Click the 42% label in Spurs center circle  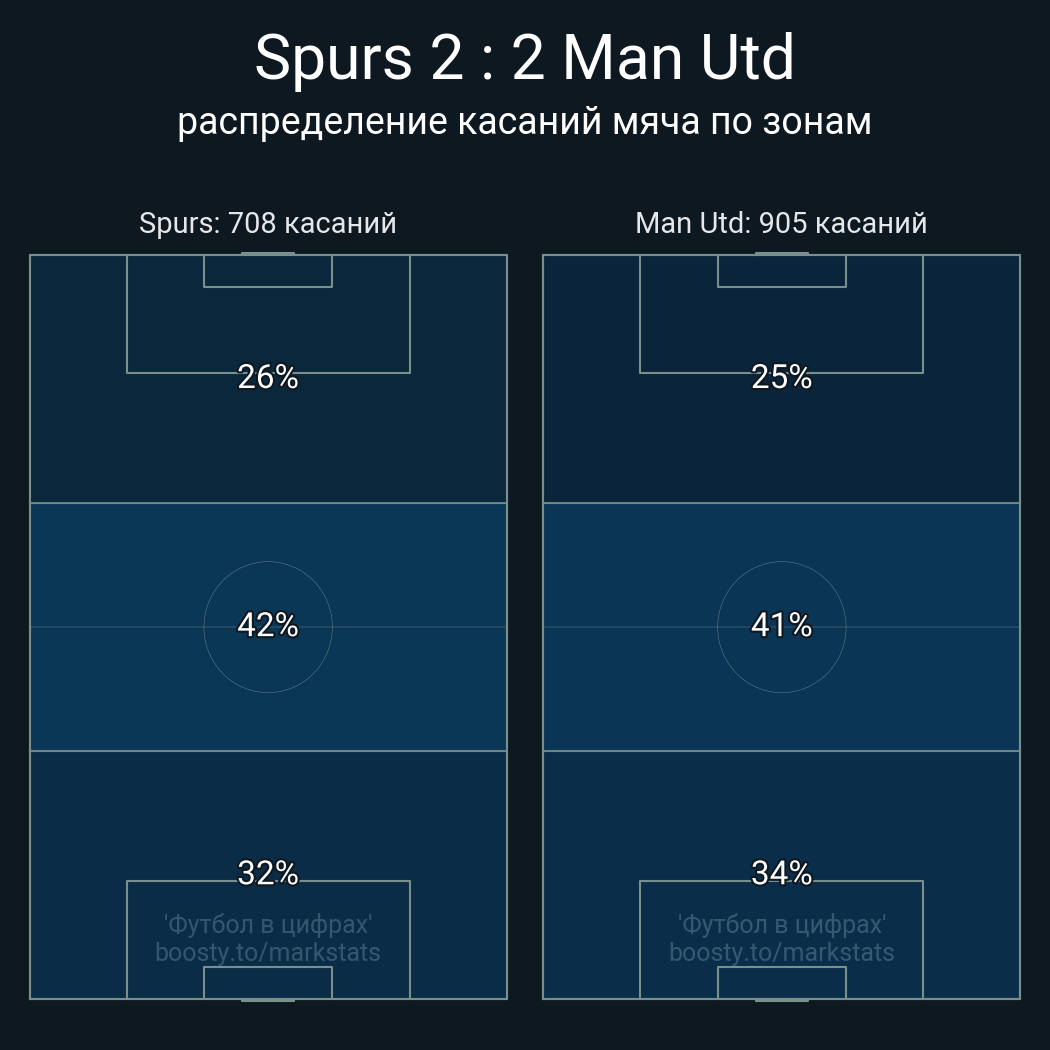(268, 625)
